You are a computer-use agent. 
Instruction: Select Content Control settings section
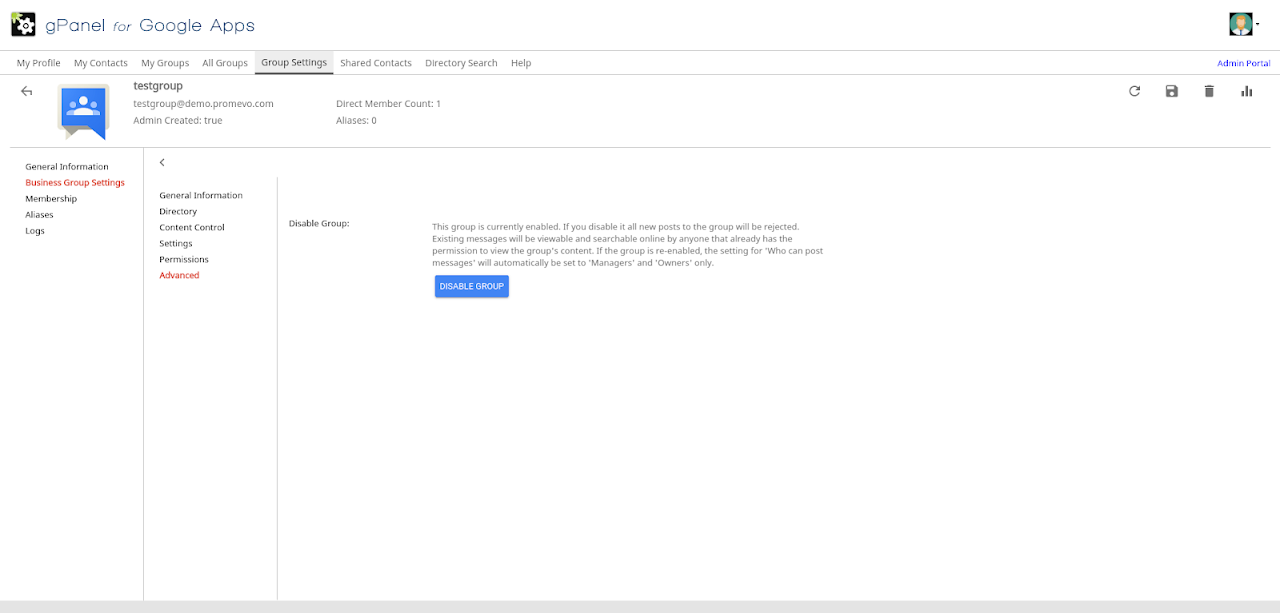(x=191, y=227)
